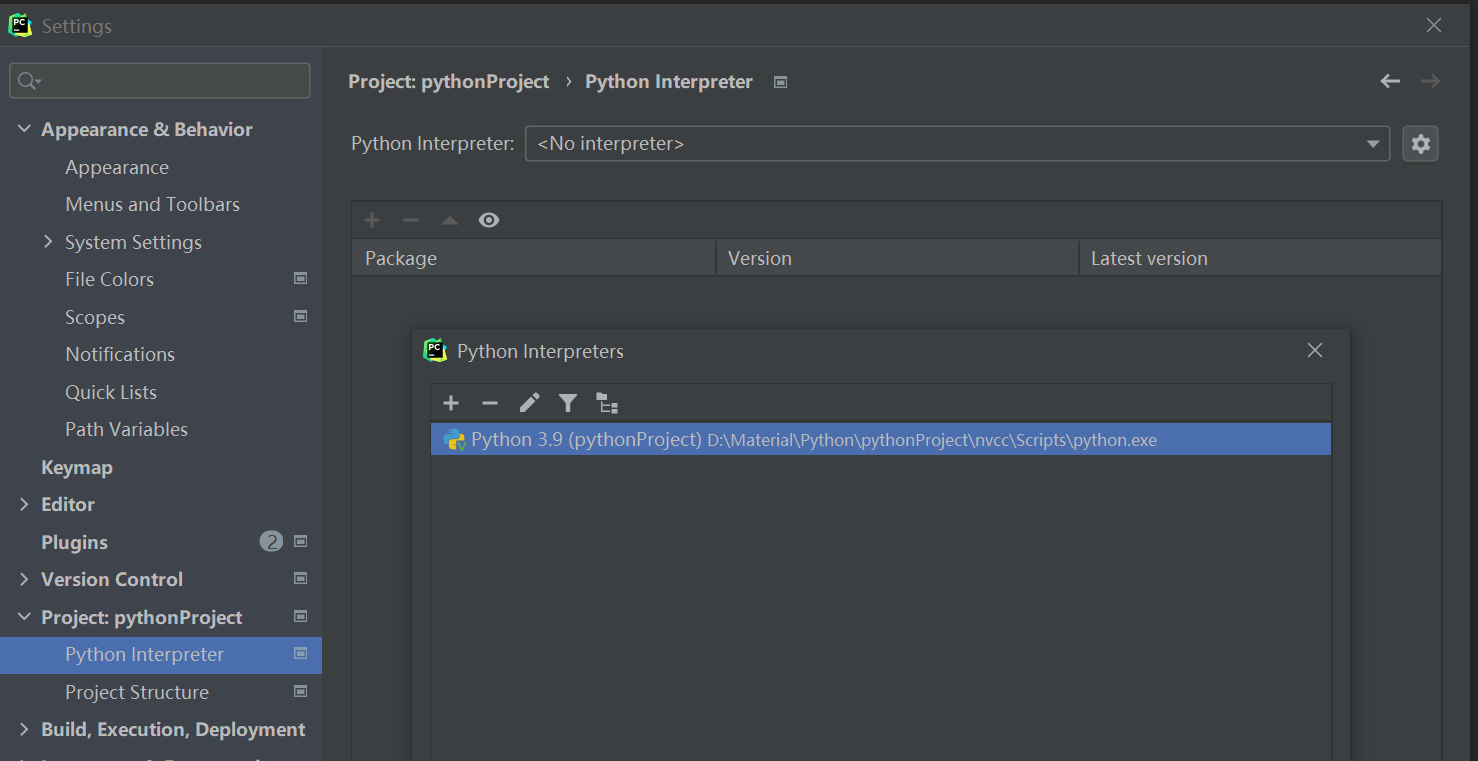Viewport: 1478px width, 761px height.
Task: Expand the System Settings node
Action: [48, 242]
